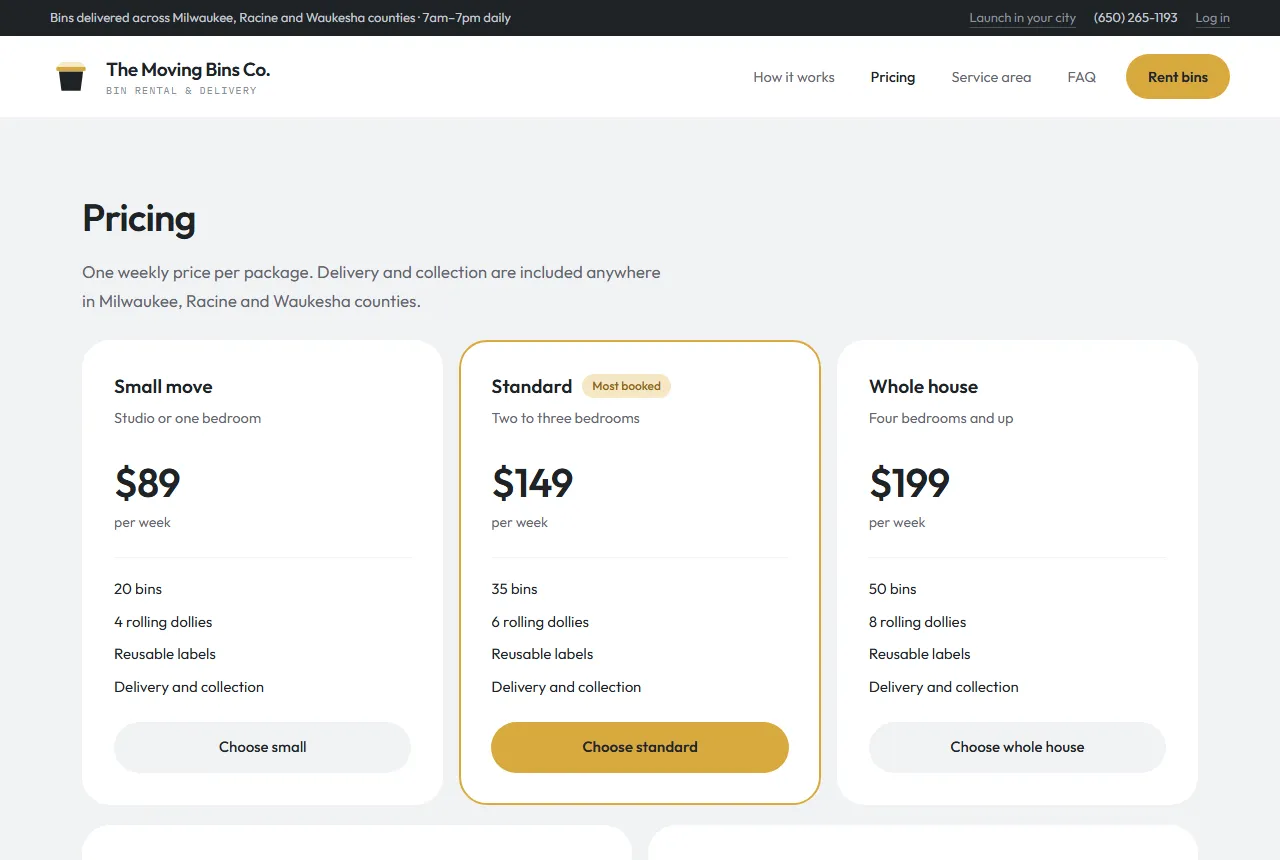Viewport: 1280px width, 860px height.
Task: Go to the Pricing nav item
Action: [x=893, y=77]
